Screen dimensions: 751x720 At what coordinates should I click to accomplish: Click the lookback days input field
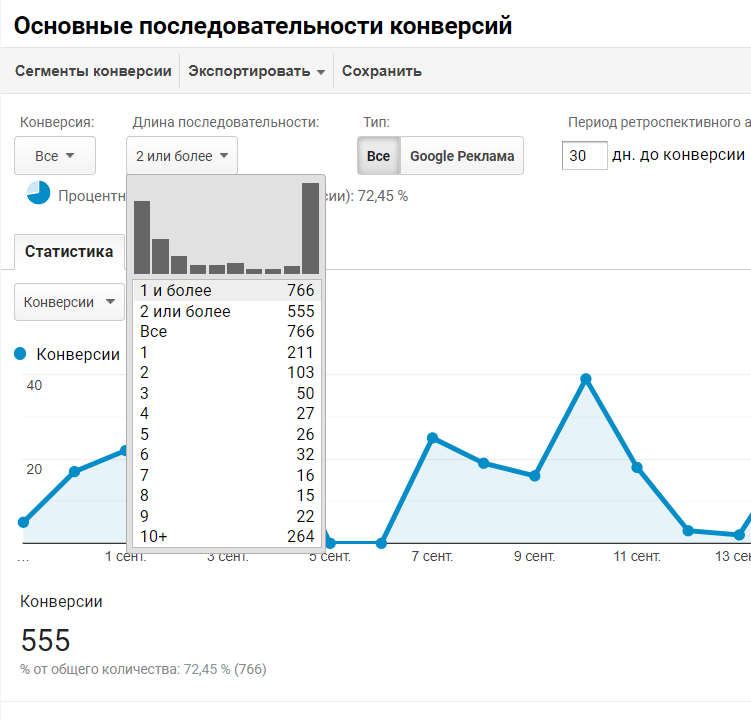click(584, 156)
